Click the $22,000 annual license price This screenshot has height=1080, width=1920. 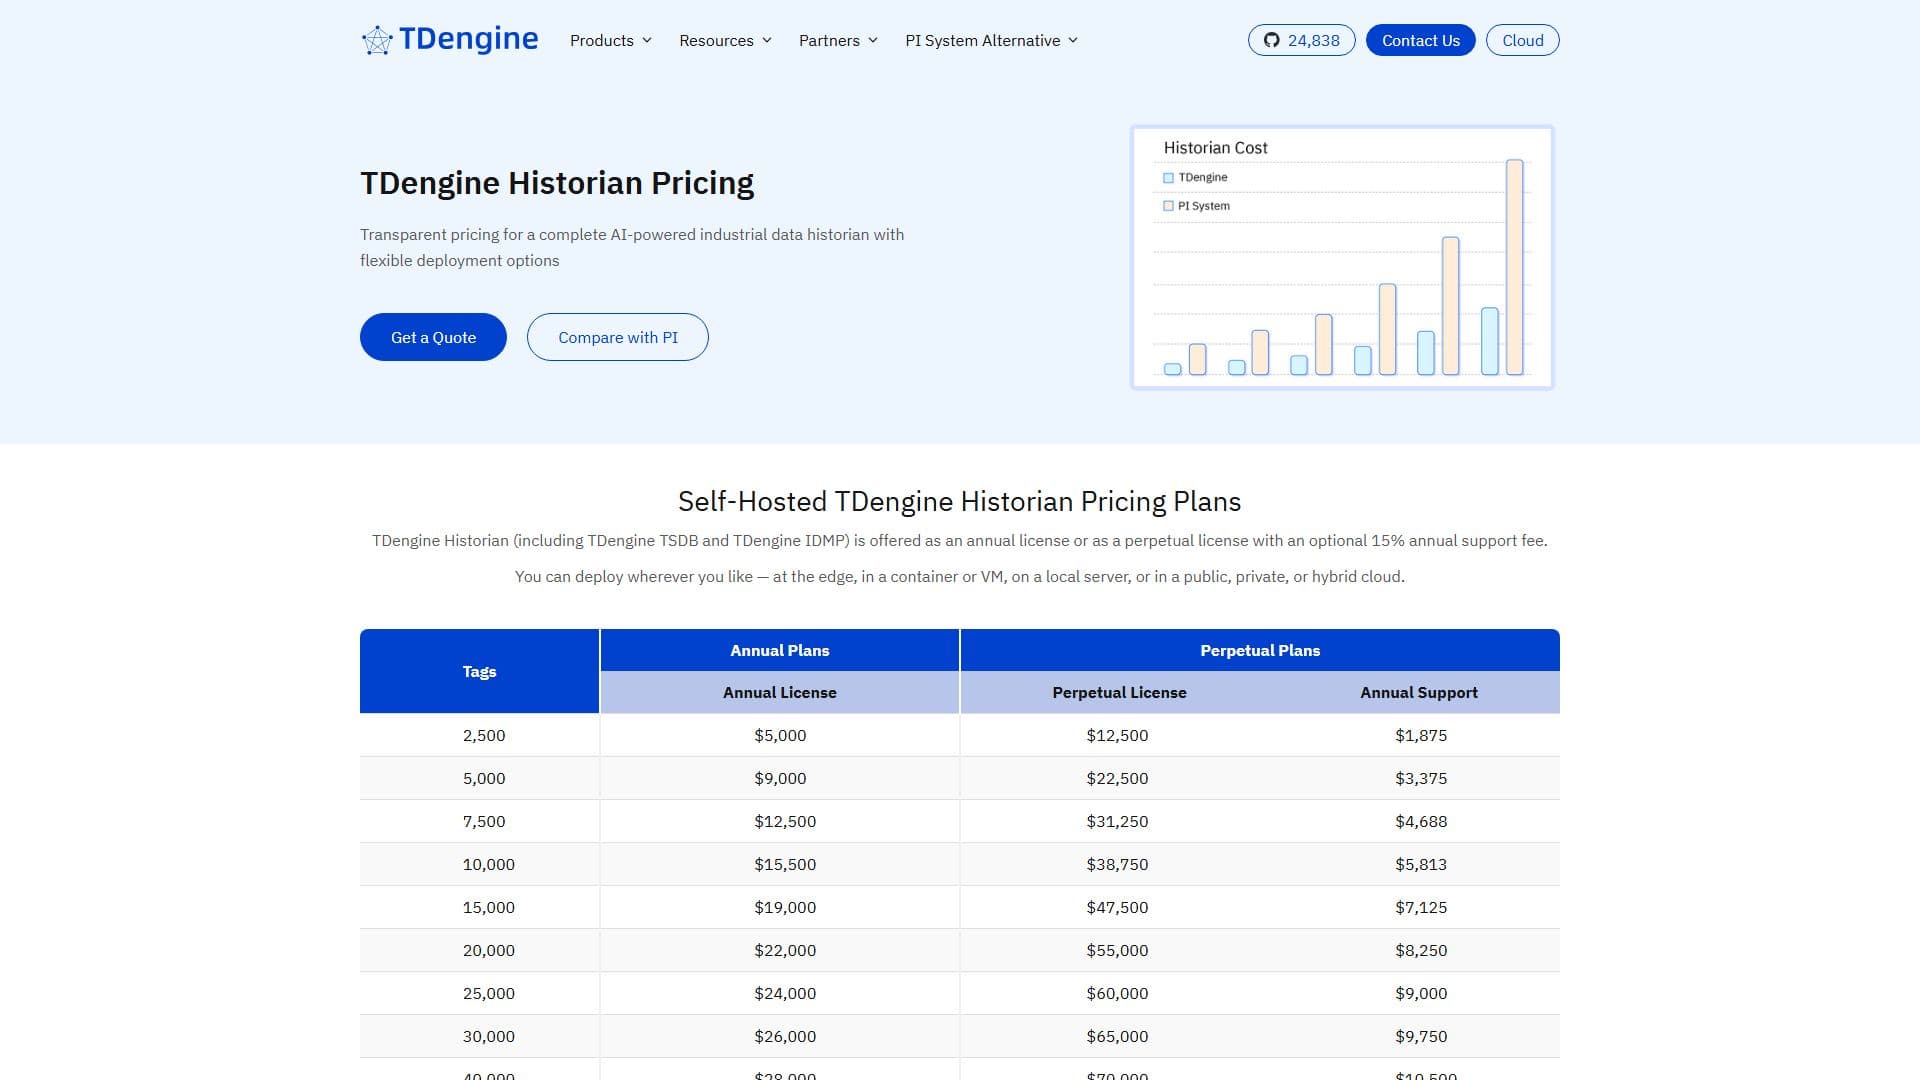pos(785,950)
